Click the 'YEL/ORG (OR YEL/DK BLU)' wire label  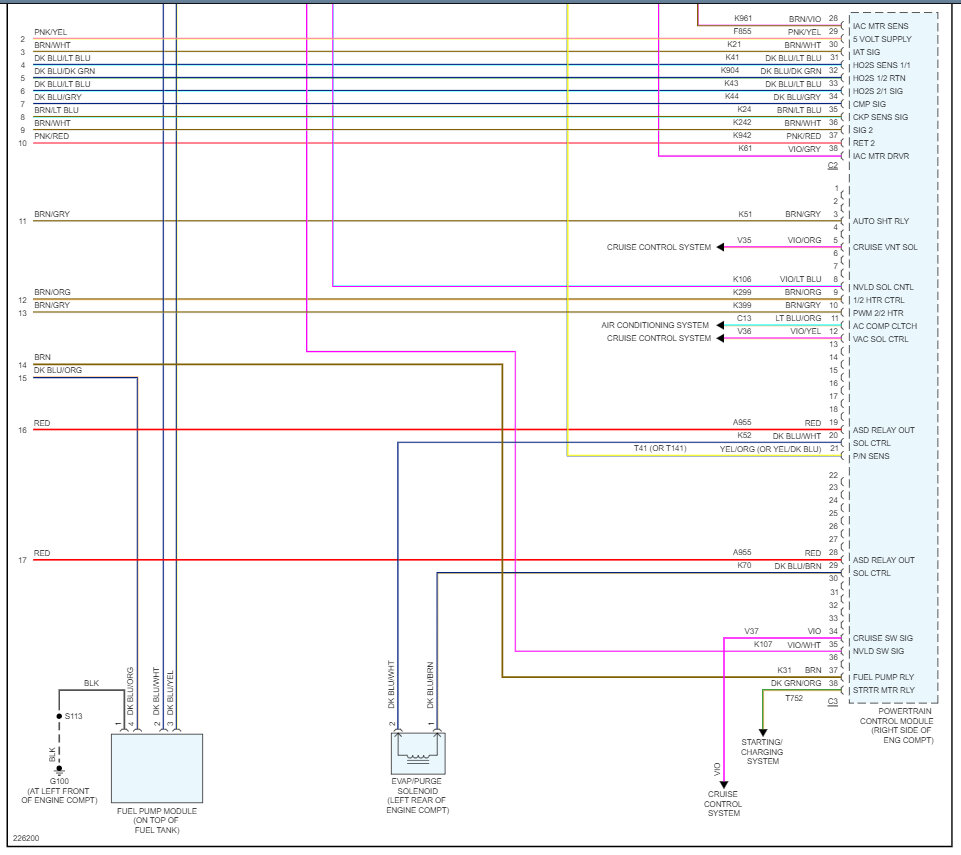point(770,449)
